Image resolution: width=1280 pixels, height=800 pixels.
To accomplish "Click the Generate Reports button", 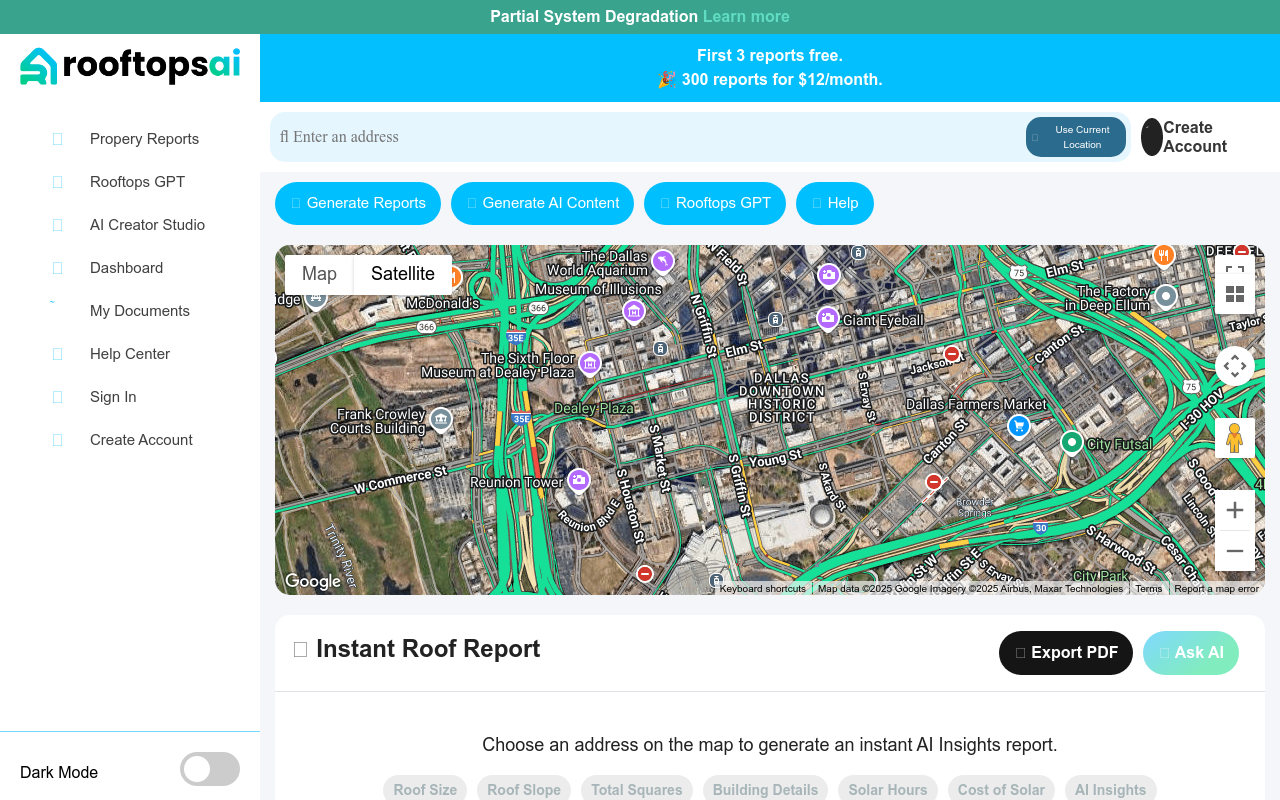I will coord(358,203).
